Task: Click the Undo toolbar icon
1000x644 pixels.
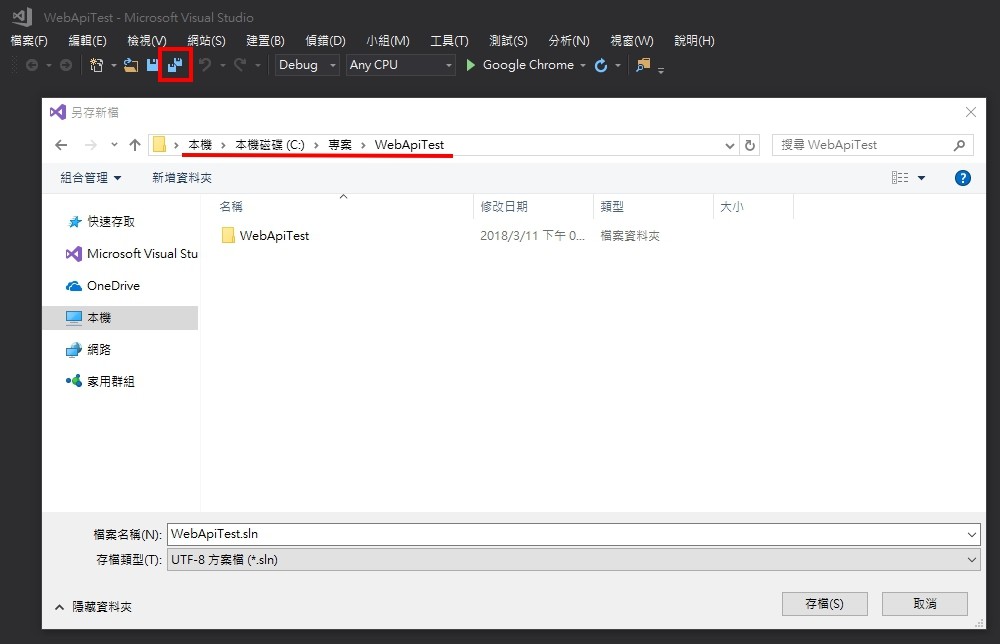Action: (x=205, y=65)
